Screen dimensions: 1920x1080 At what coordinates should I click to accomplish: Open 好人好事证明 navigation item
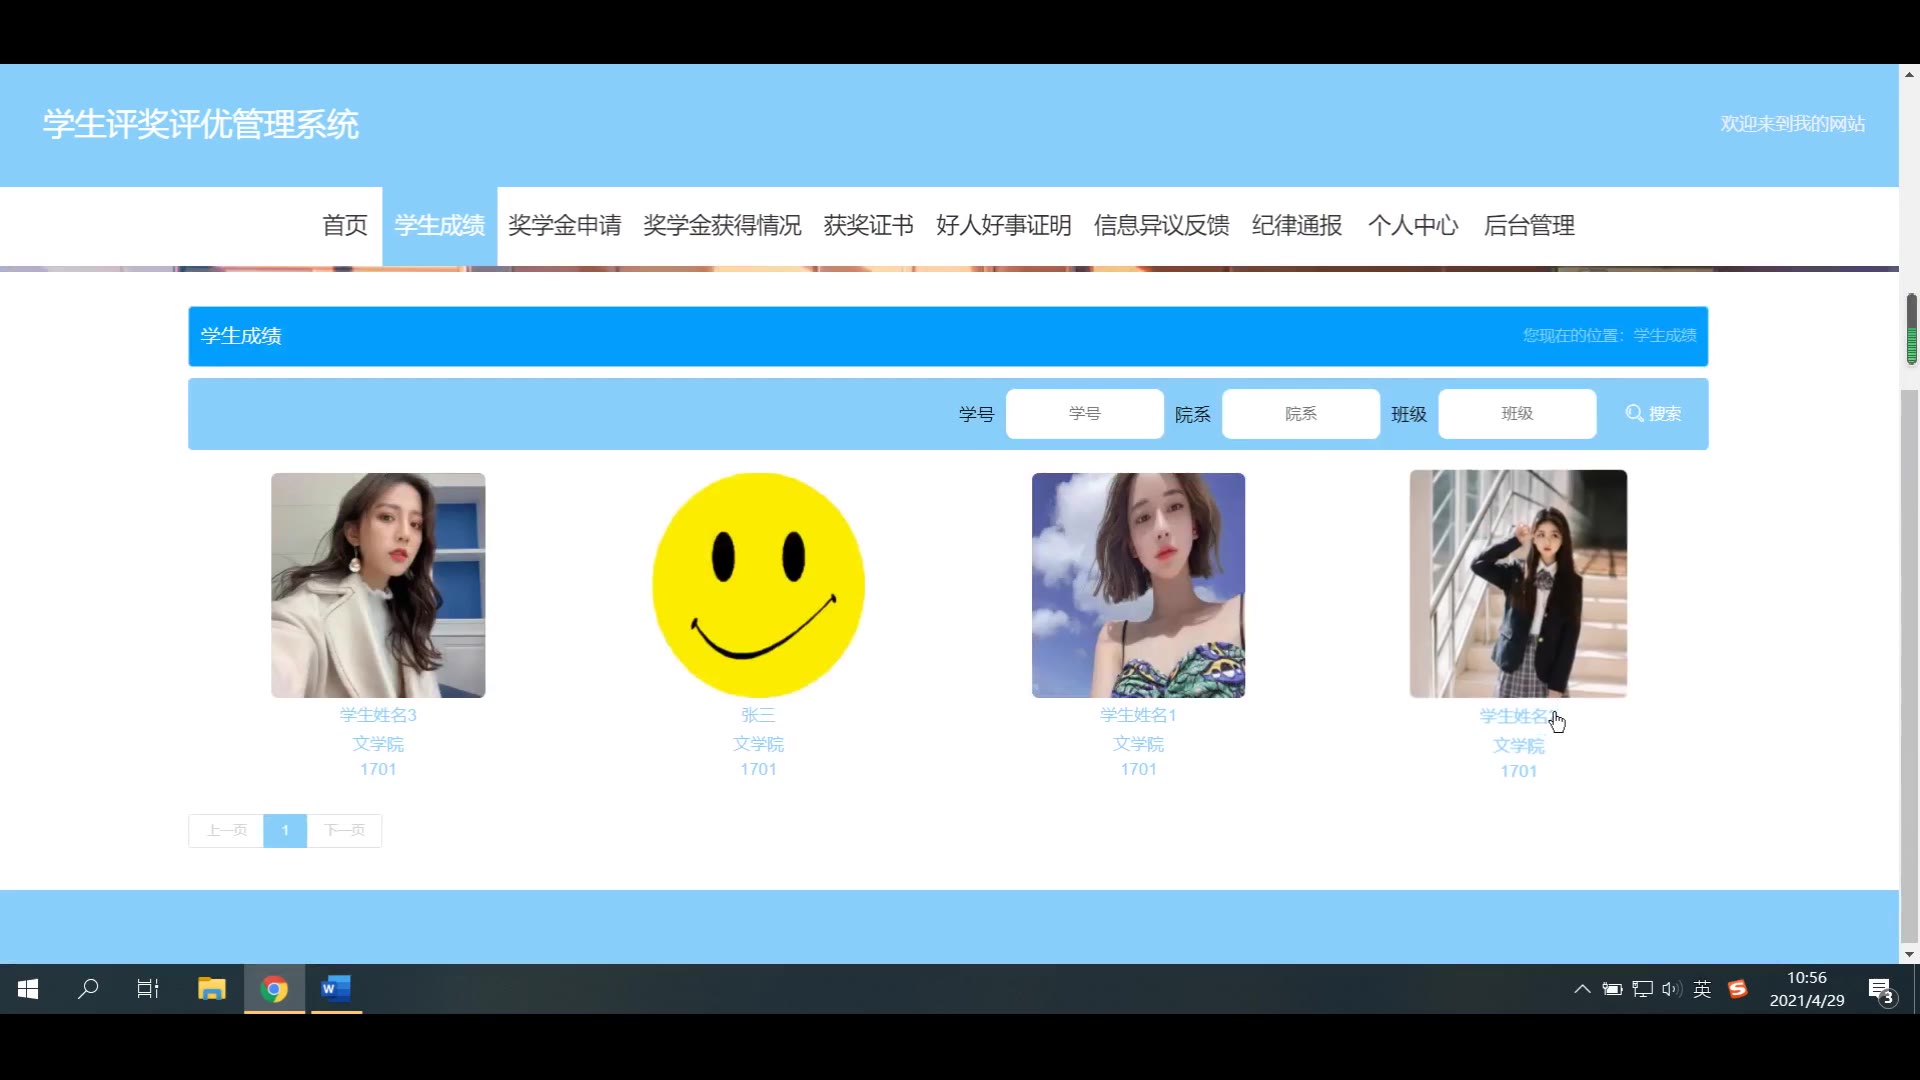[1004, 226]
